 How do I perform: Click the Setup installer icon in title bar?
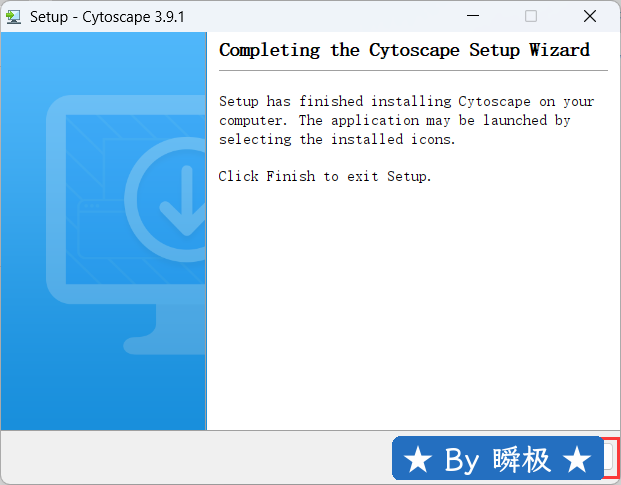[14, 16]
